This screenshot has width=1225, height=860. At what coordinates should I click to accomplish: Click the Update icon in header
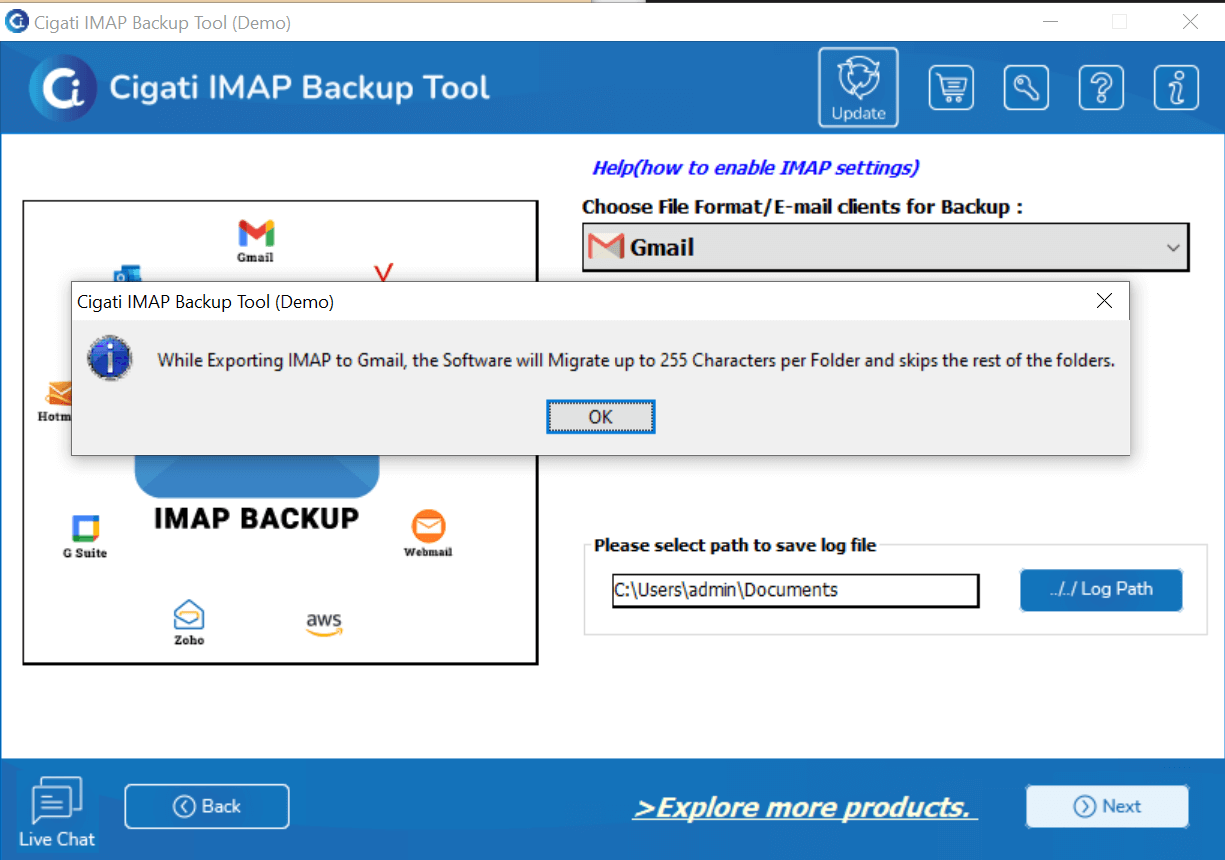click(858, 88)
